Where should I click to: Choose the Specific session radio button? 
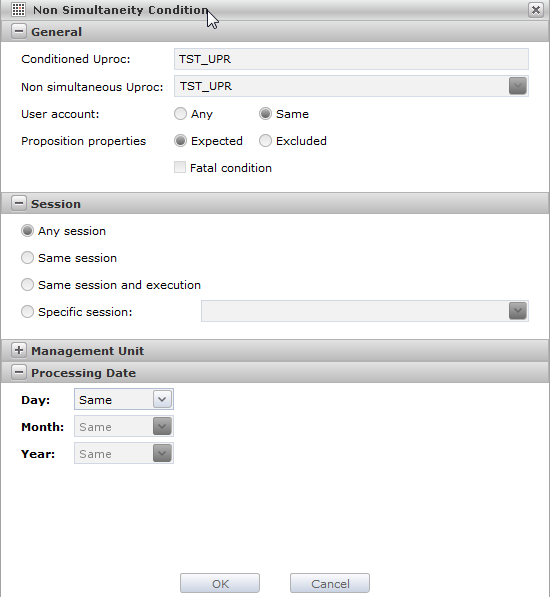27,312
